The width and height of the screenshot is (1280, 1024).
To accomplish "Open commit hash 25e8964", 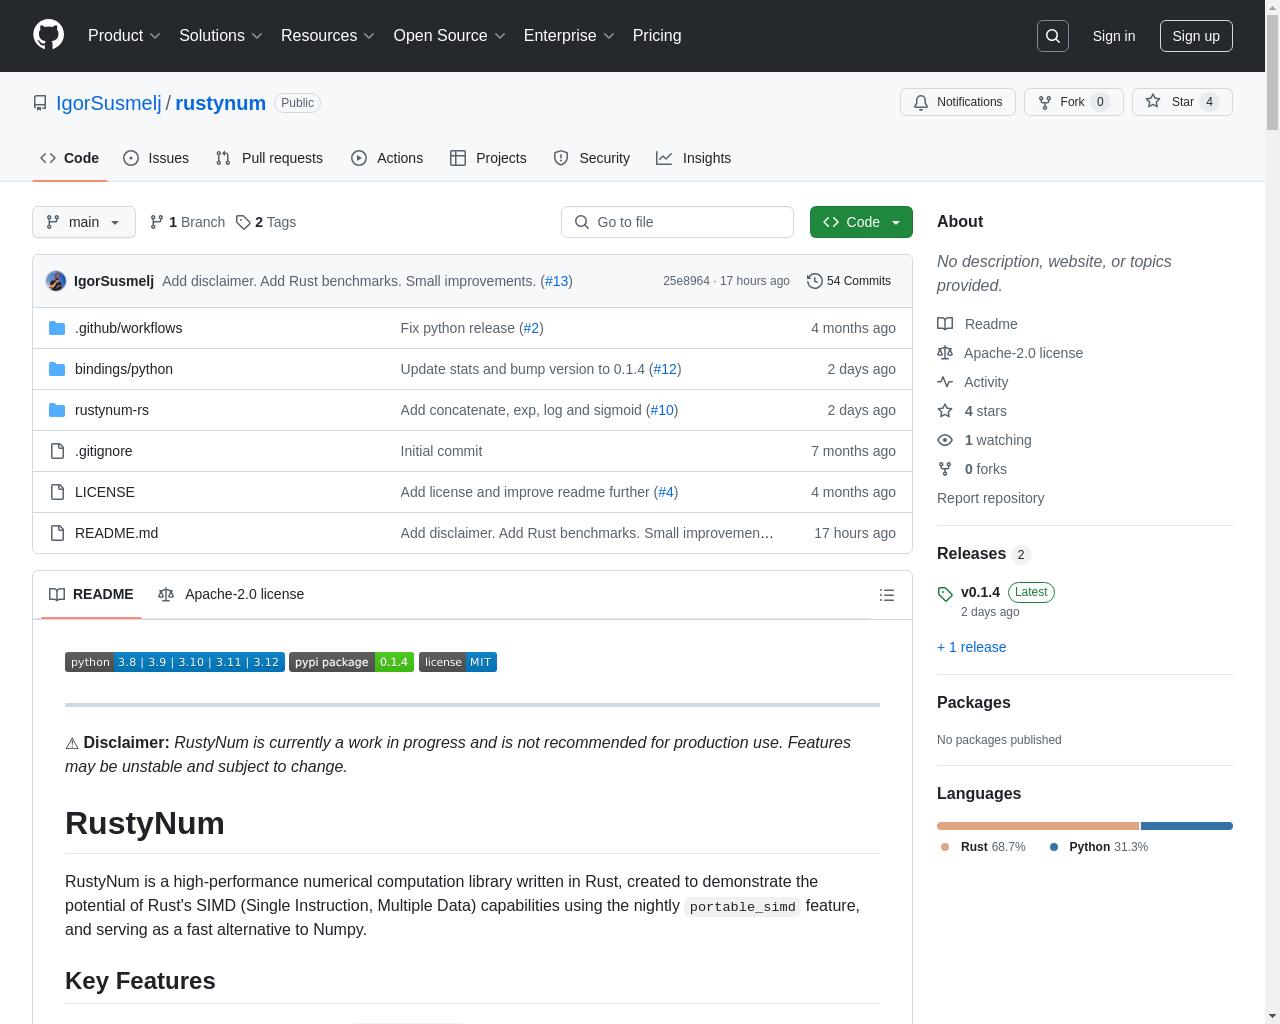I will (686, 281).
